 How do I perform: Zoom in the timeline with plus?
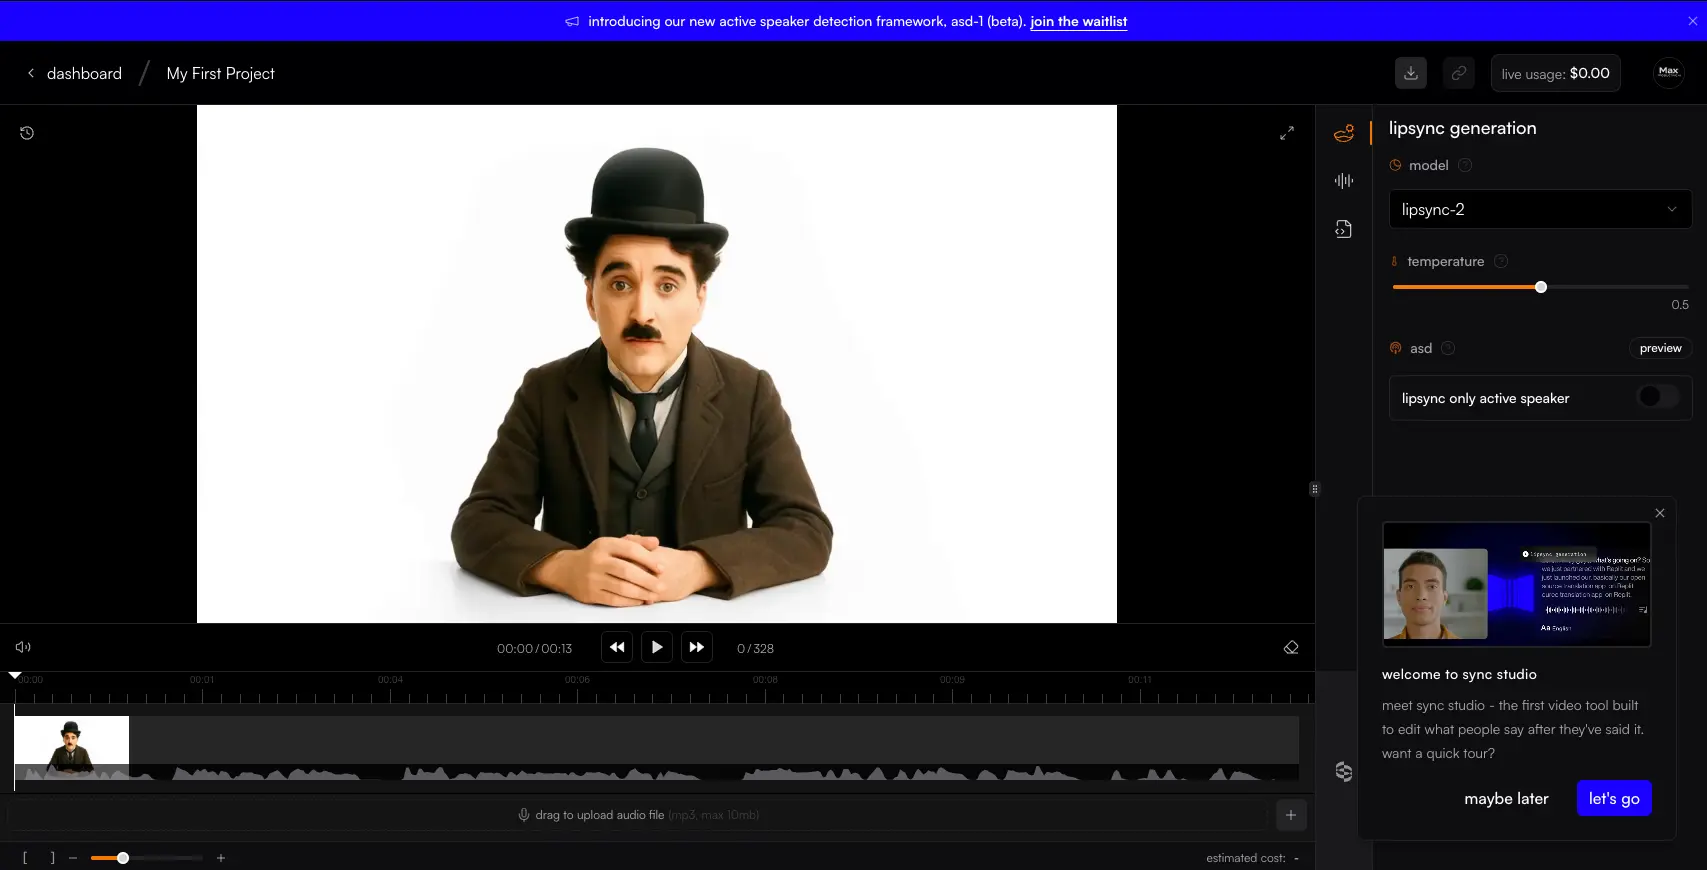(221, 858)
